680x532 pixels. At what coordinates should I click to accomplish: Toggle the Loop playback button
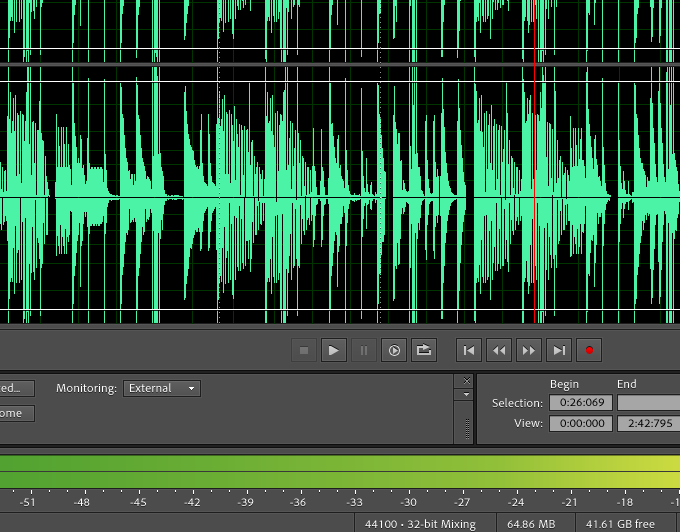point(424,350)
